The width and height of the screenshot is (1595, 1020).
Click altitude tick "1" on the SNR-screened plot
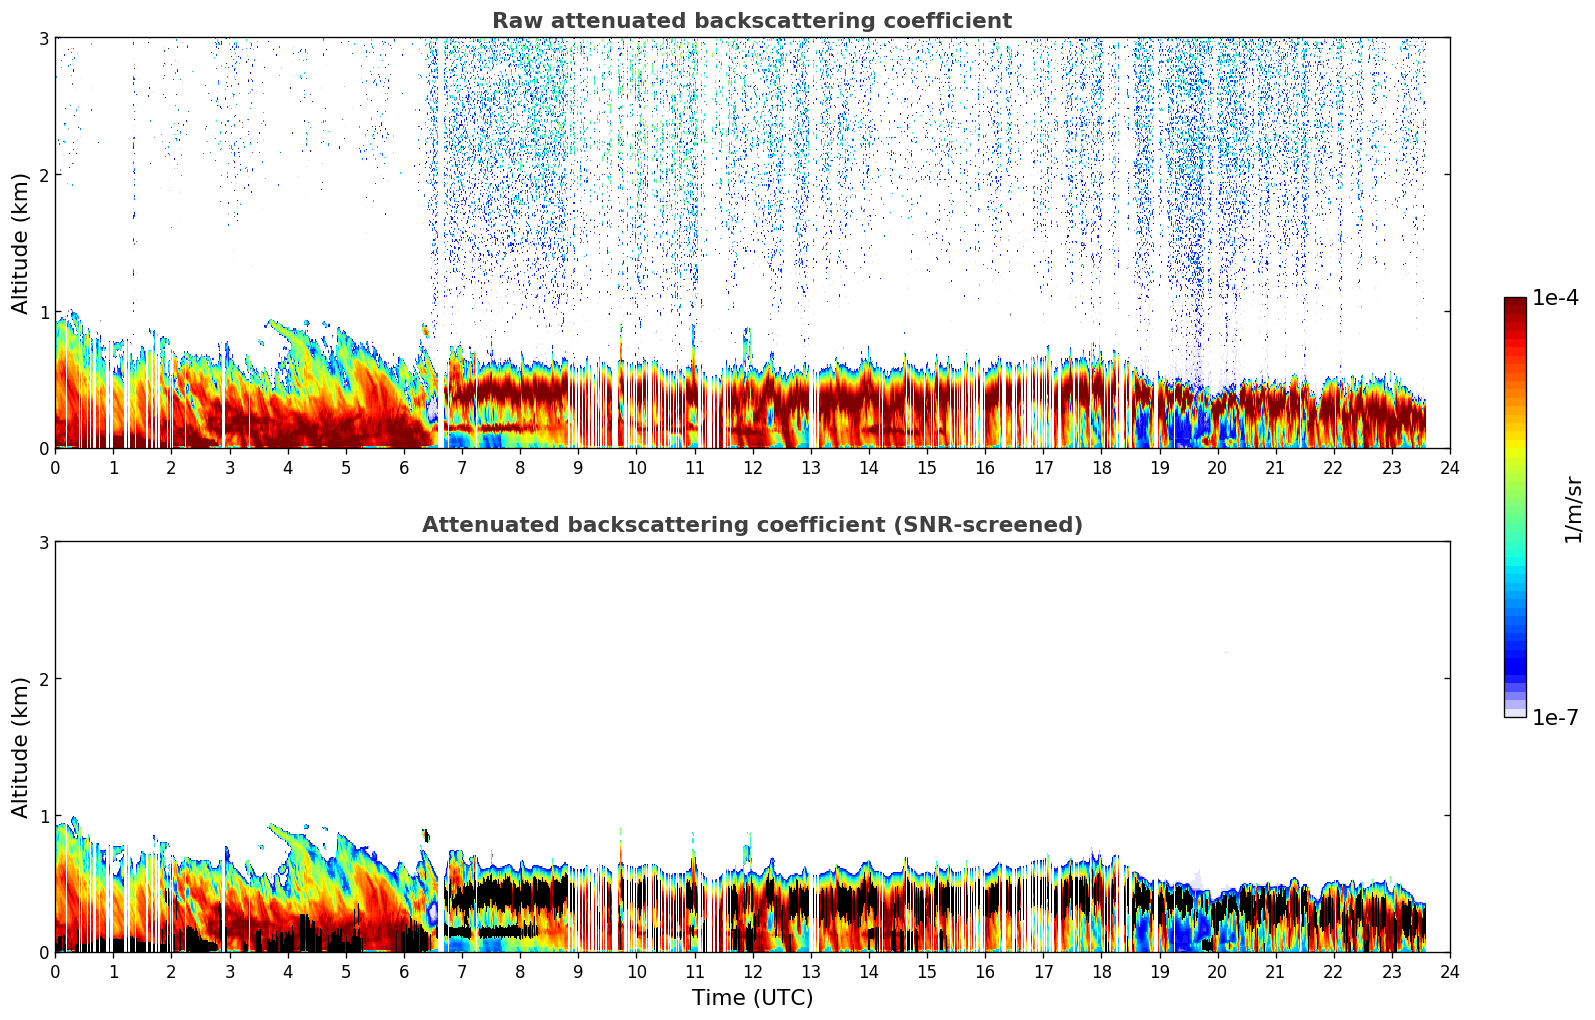(x=44, y=816)
